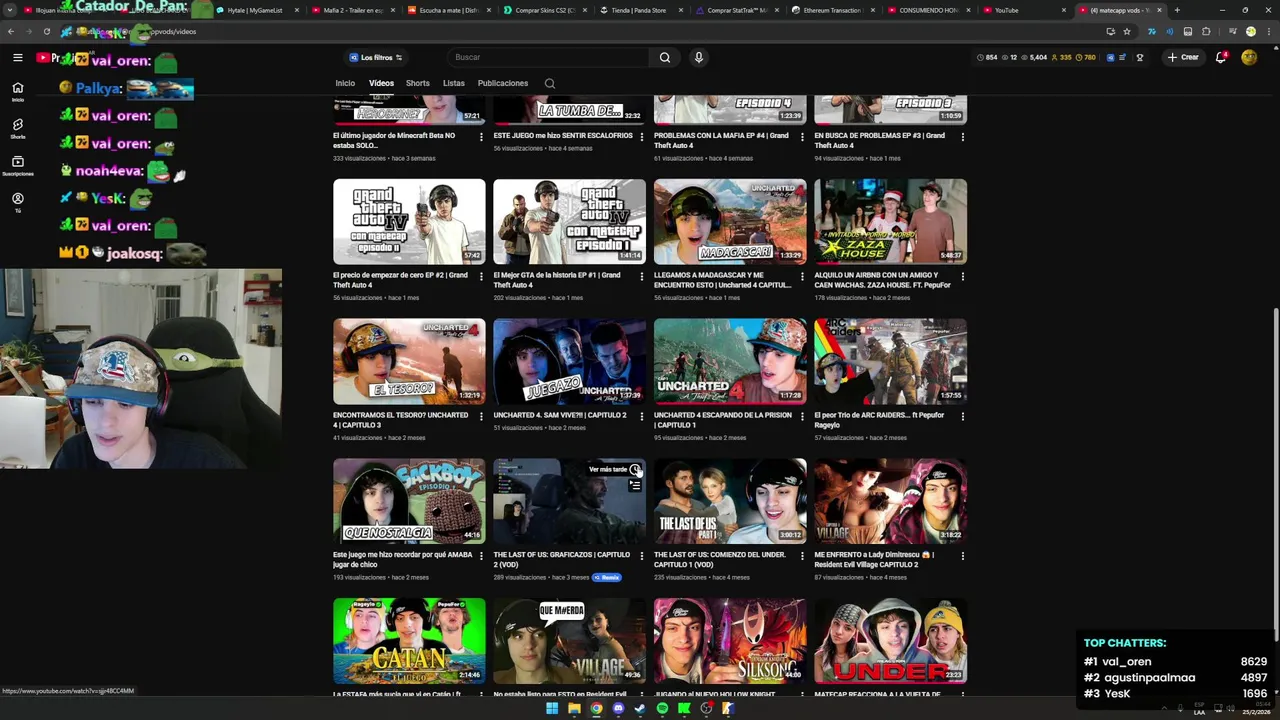Reload the page in the browser
Image resolution: width=1280 pixels, height=720 pixels.
click(46, 31)
